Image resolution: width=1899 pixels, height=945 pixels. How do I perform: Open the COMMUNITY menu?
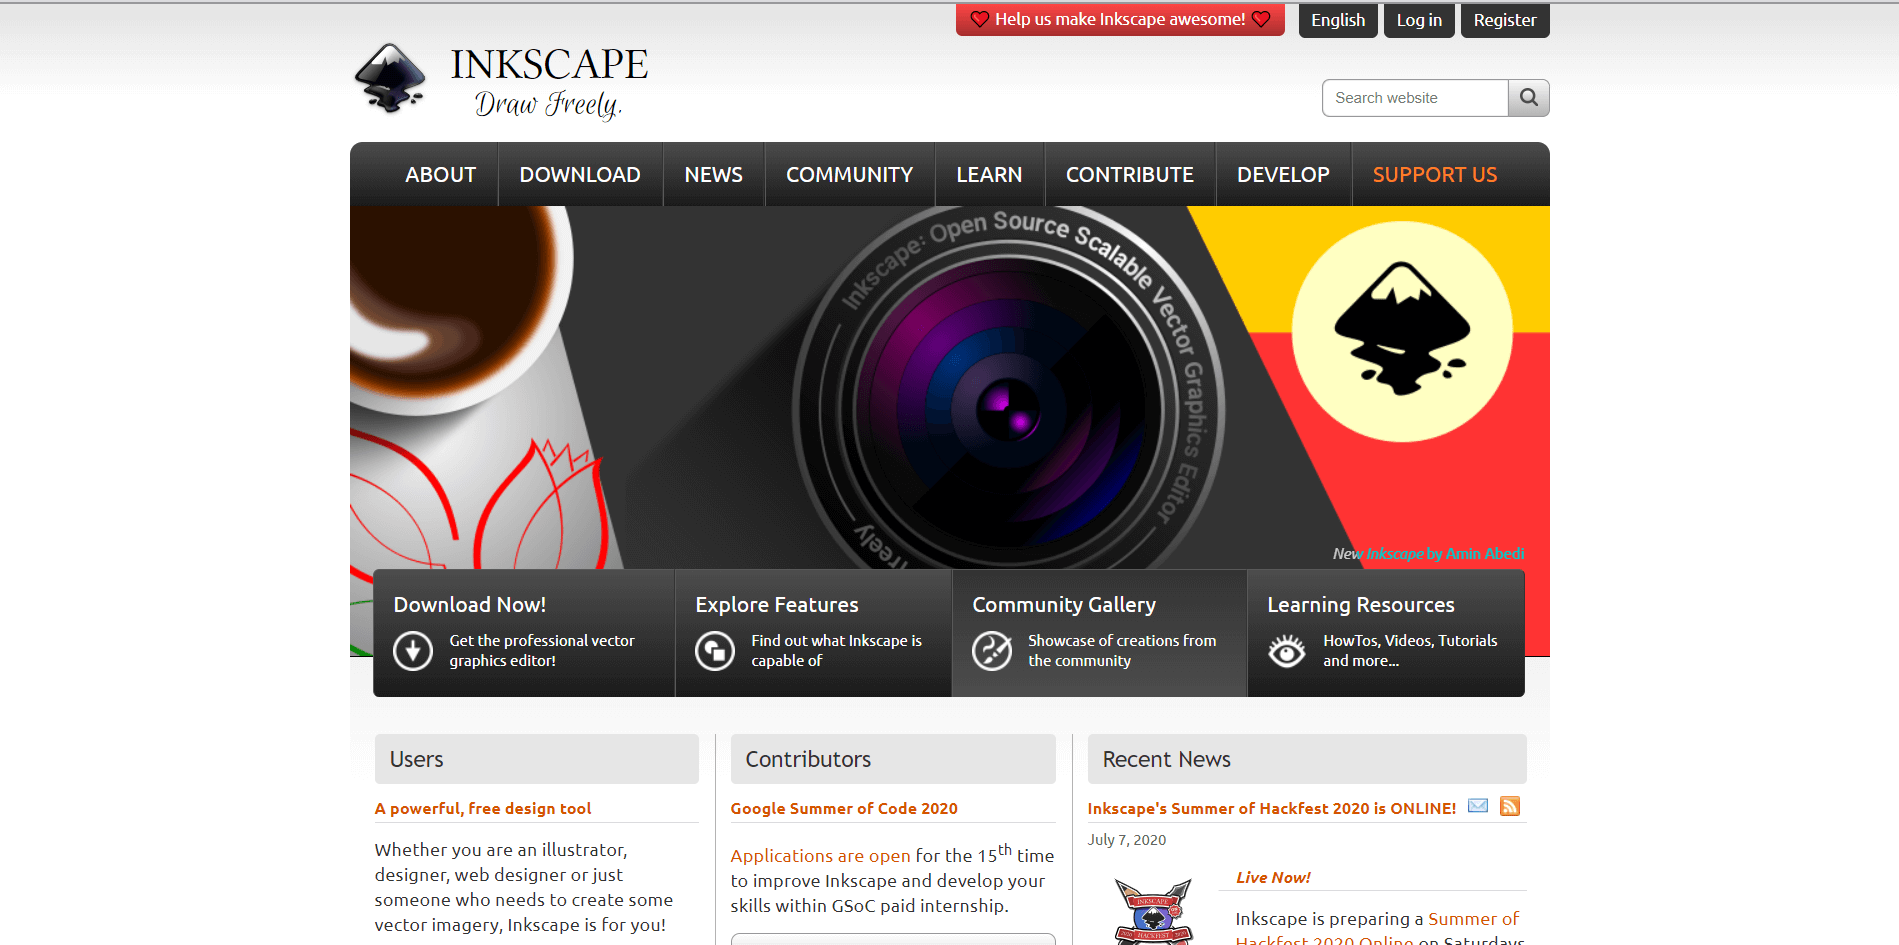tap(850, 175)
